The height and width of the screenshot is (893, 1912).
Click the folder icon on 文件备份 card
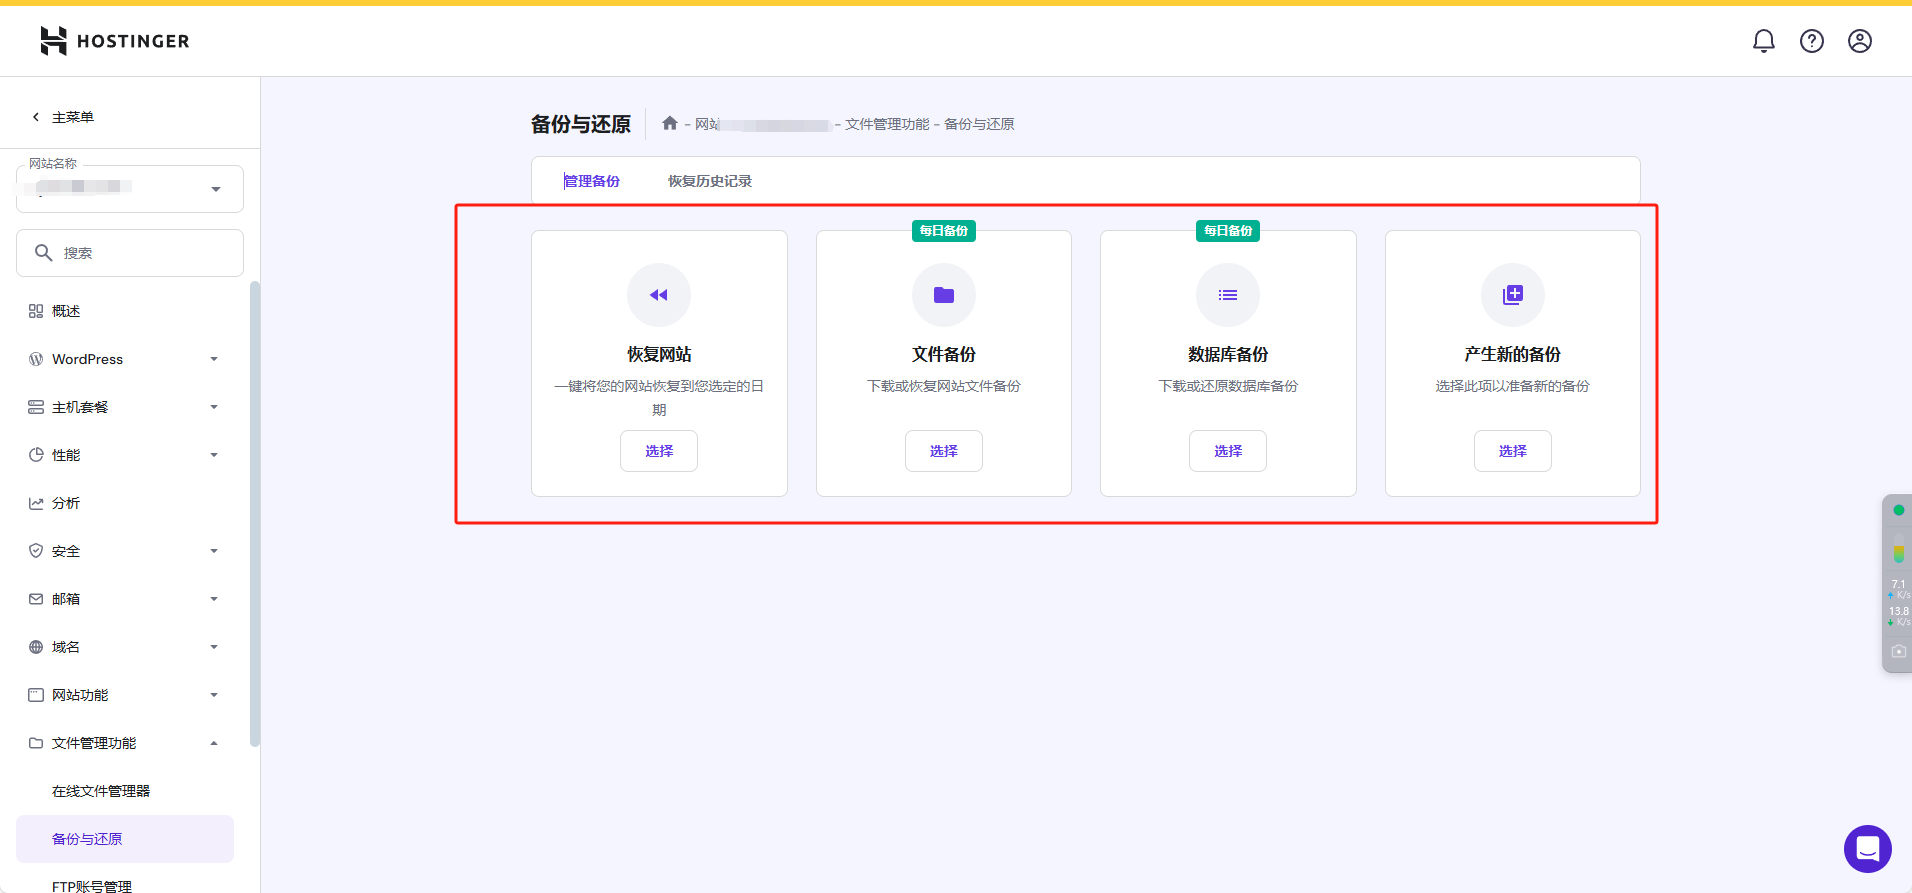coord(944,295)
